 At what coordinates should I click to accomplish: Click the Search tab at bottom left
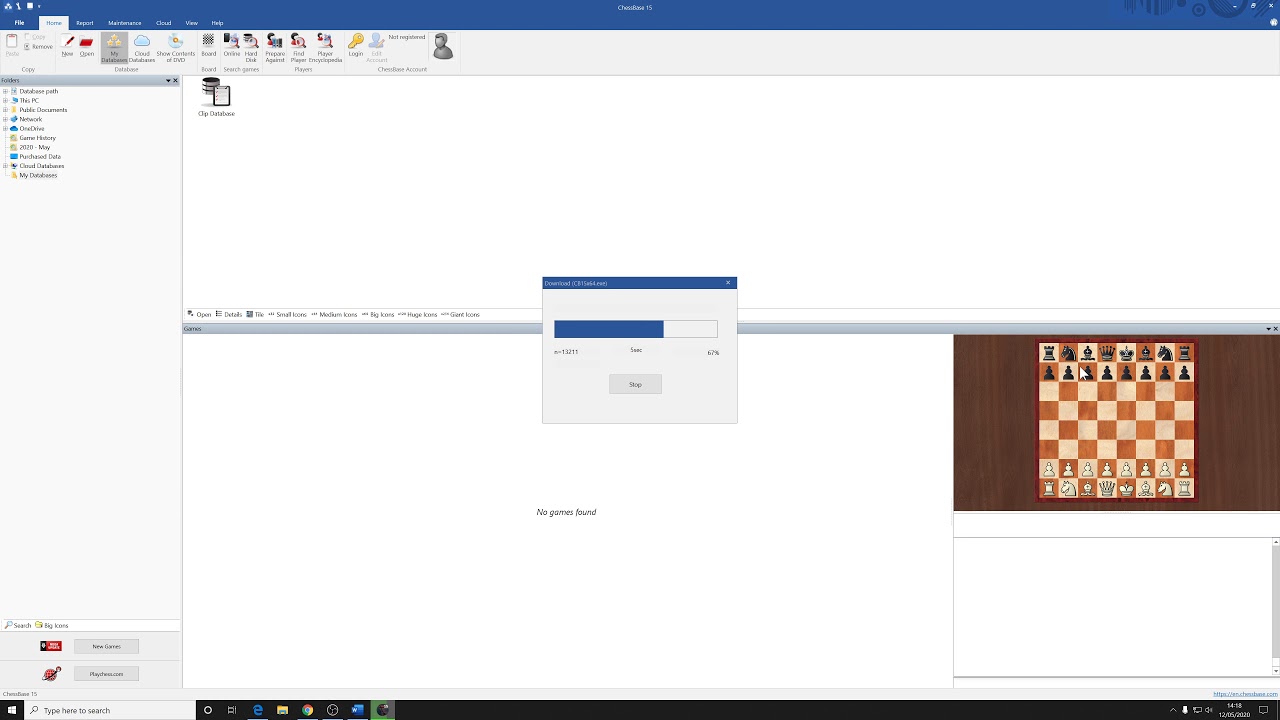(18, 625)
